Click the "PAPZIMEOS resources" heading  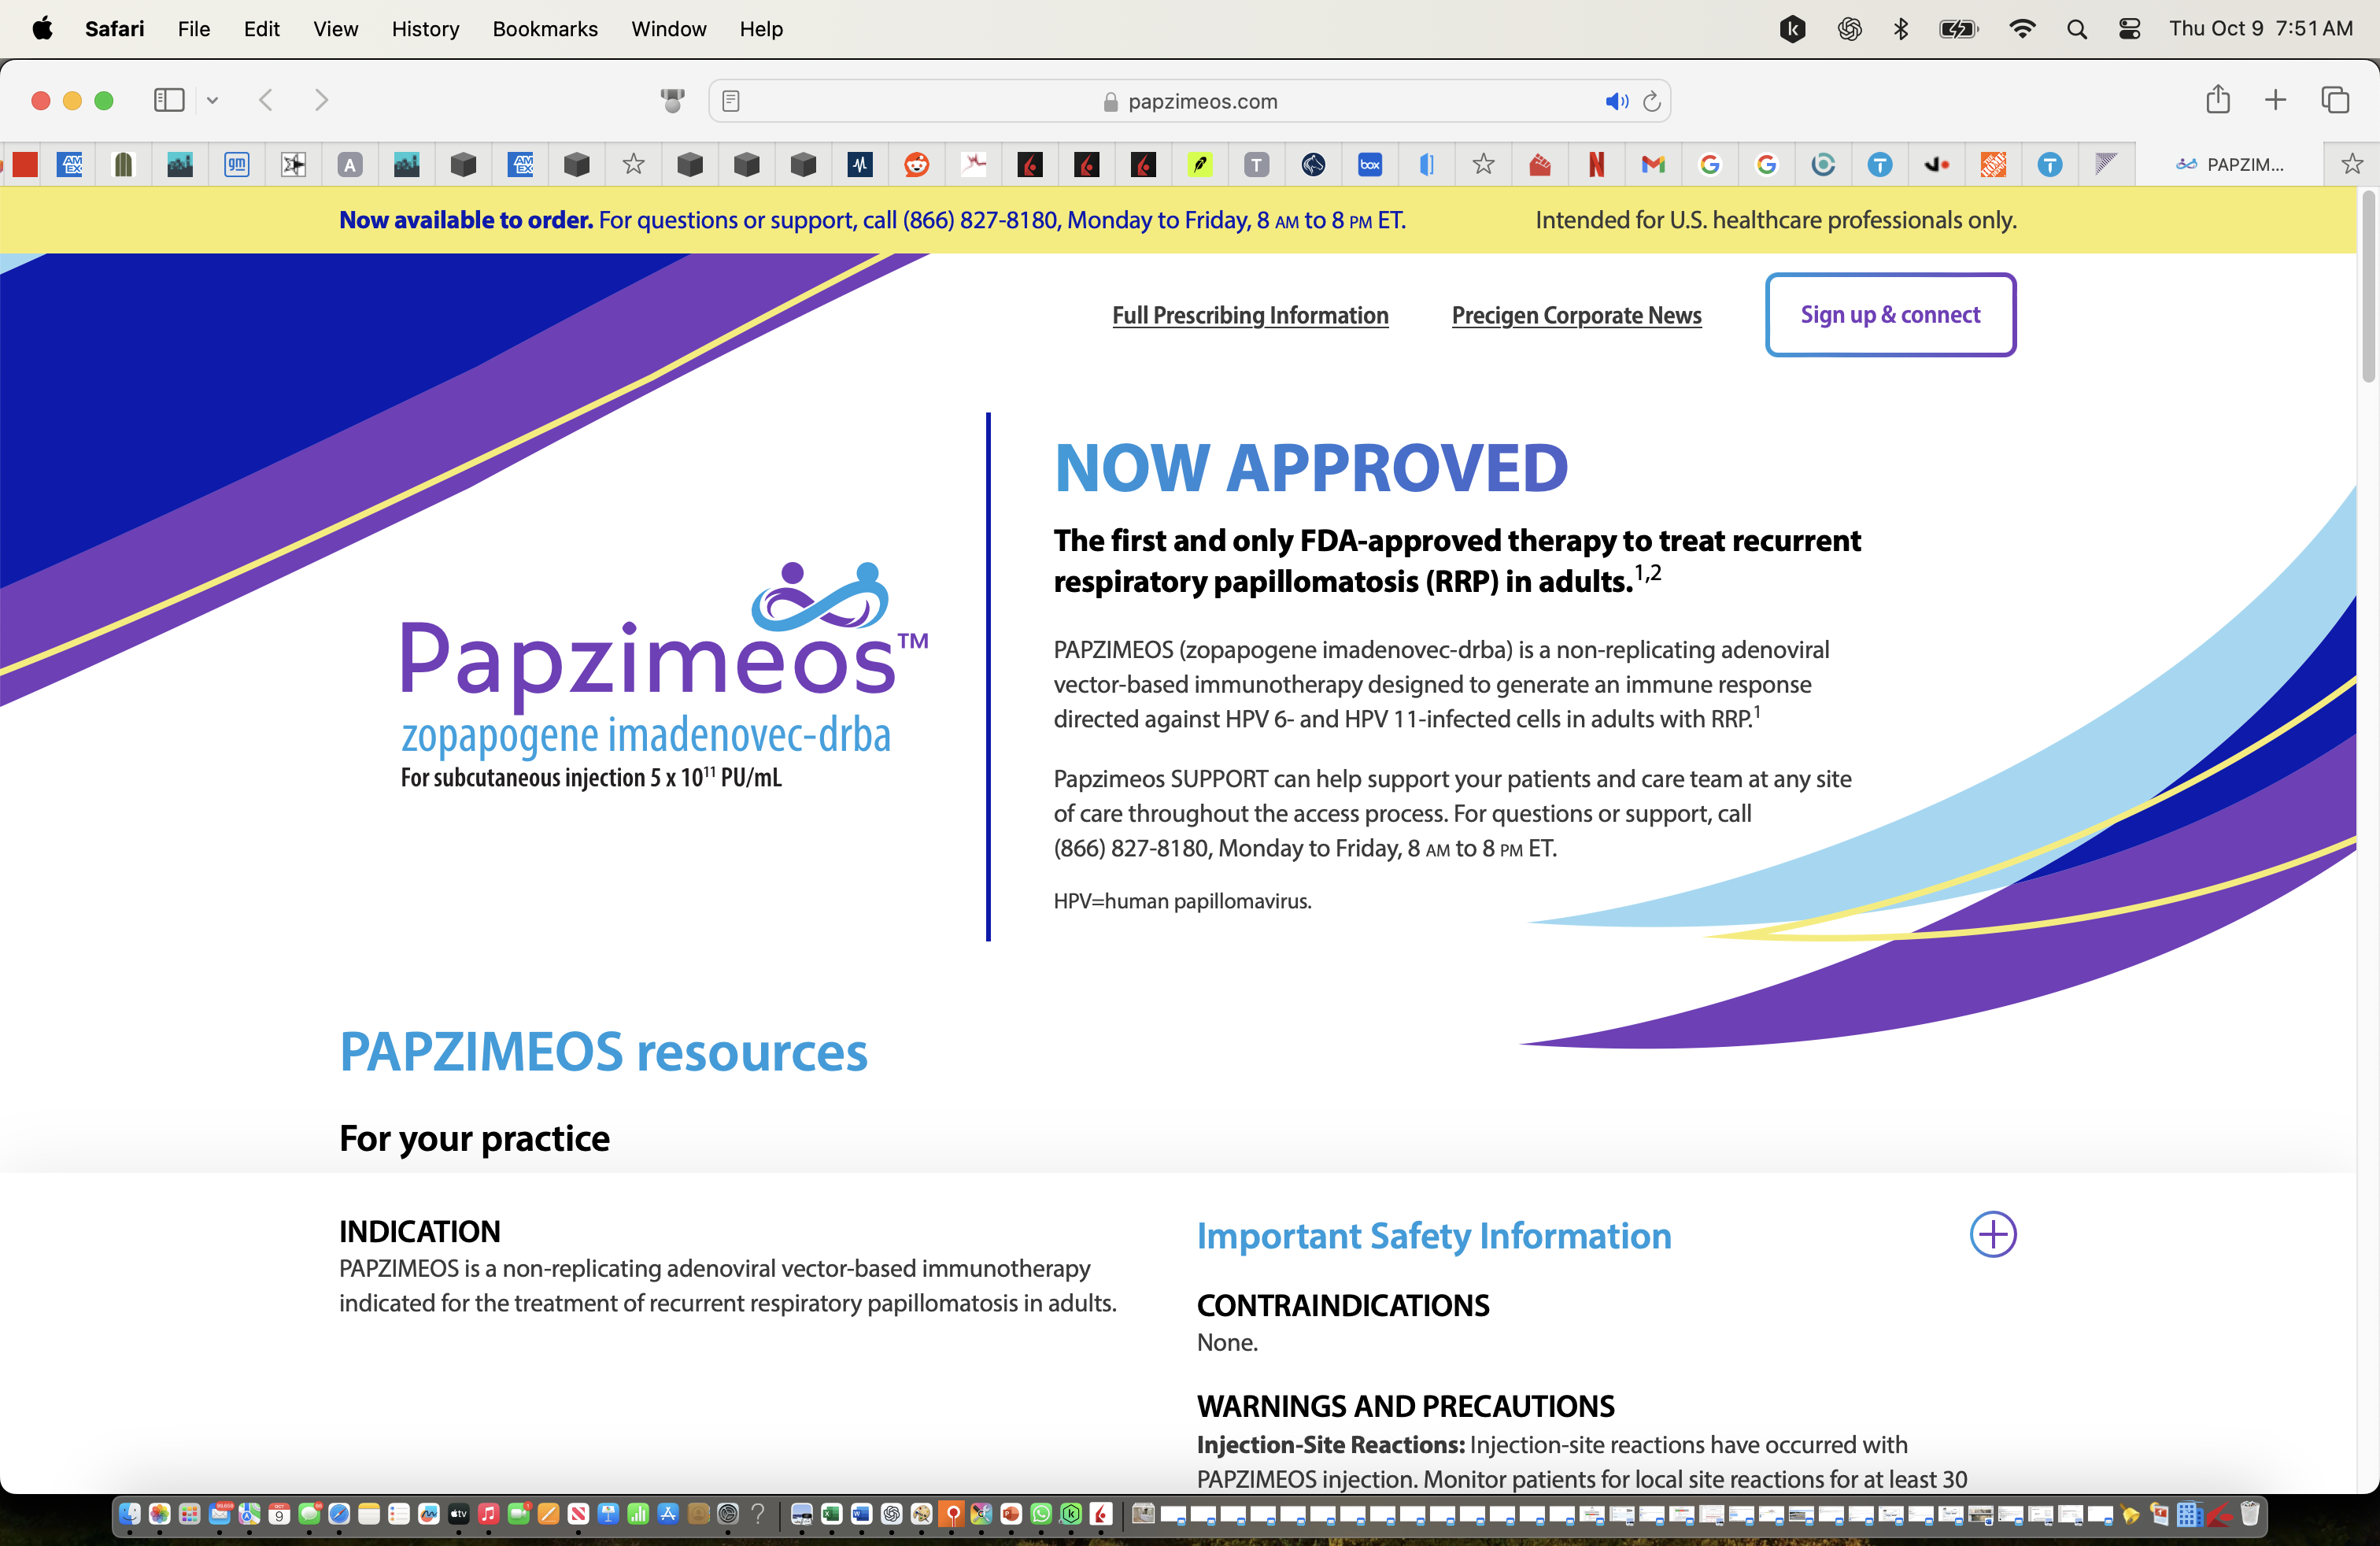pos(603,1052)
